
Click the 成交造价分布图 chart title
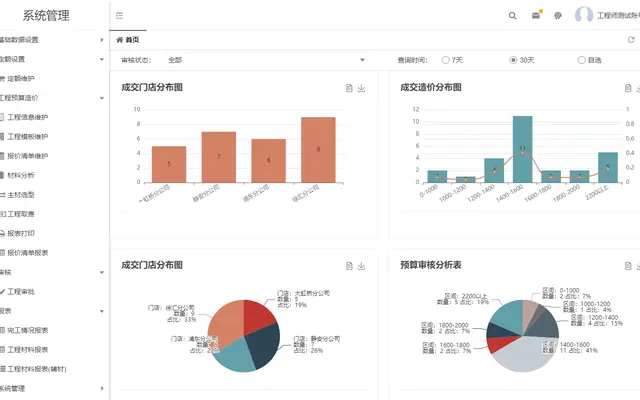tap(431, 87)
